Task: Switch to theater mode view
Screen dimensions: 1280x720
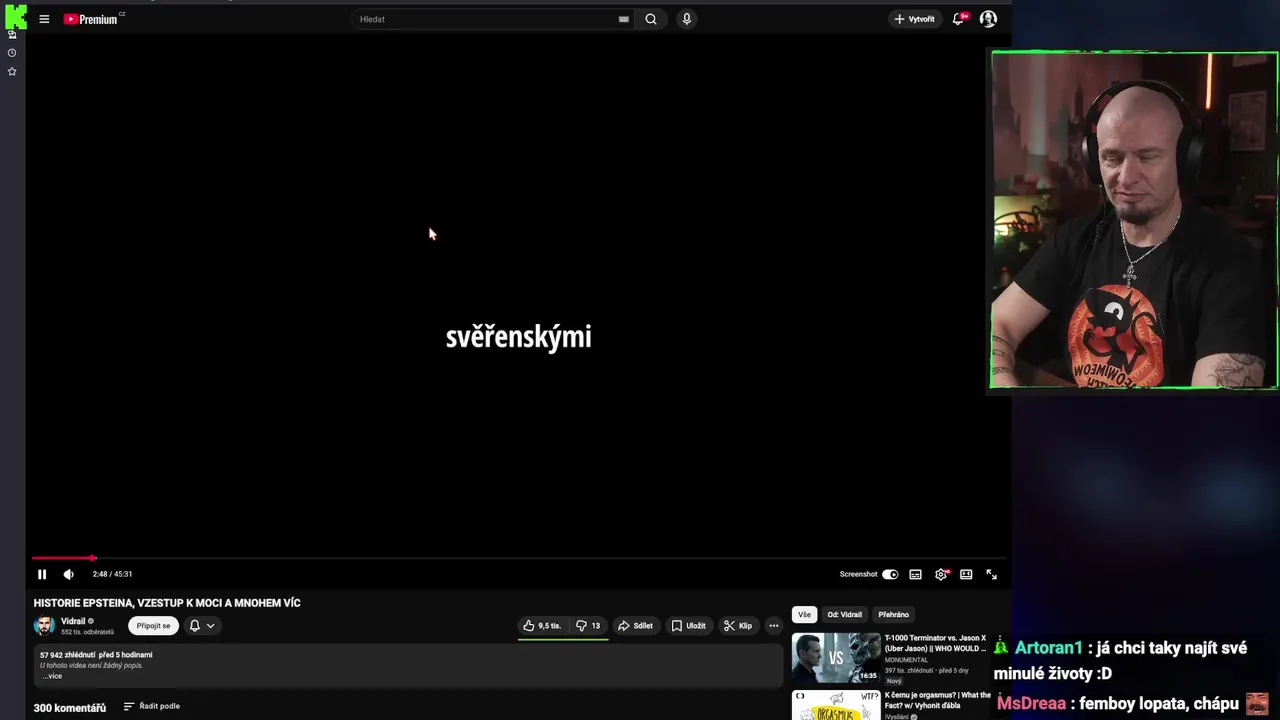Action: [x=966, y=574]
